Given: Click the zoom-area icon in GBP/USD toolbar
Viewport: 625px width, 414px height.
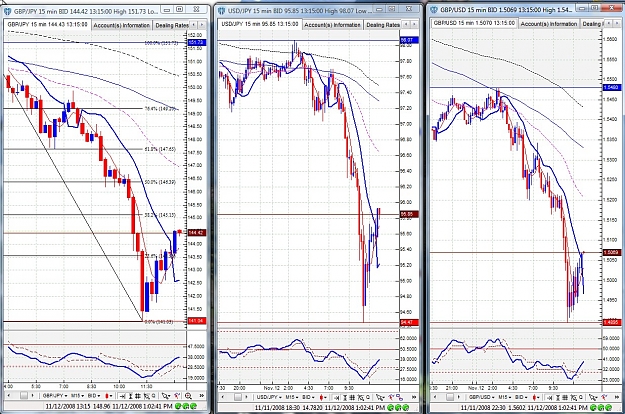Looking at the screenshot, I should click(x=573, y=397).
